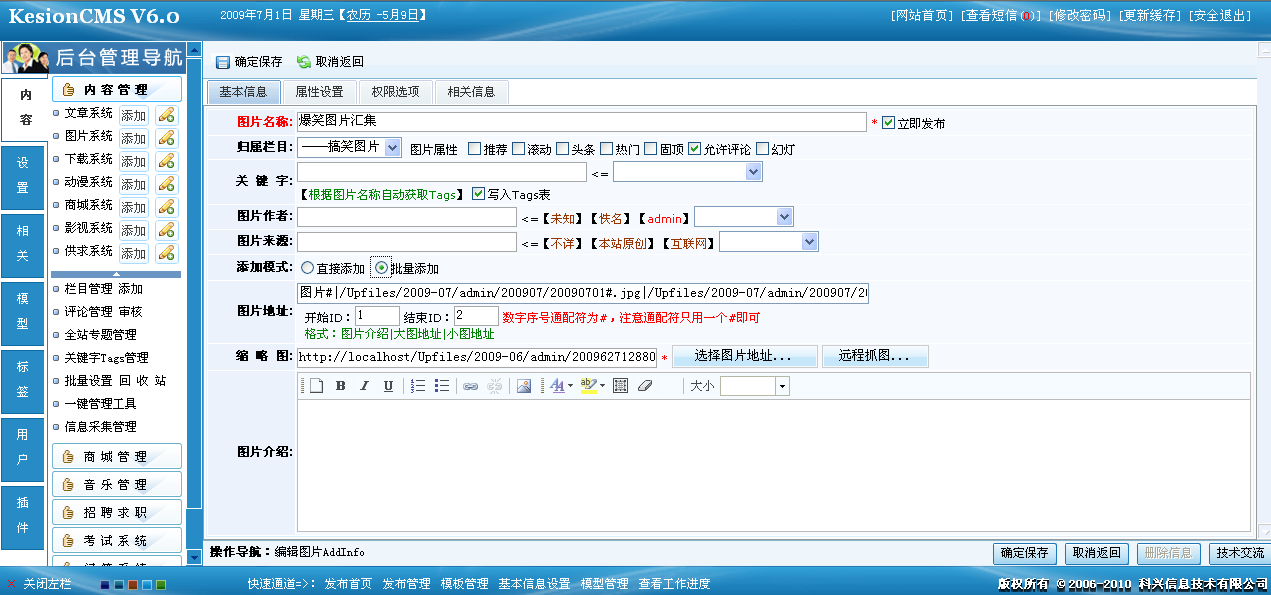Expand the 商城管理 navigation section

(x=117, y=457)
